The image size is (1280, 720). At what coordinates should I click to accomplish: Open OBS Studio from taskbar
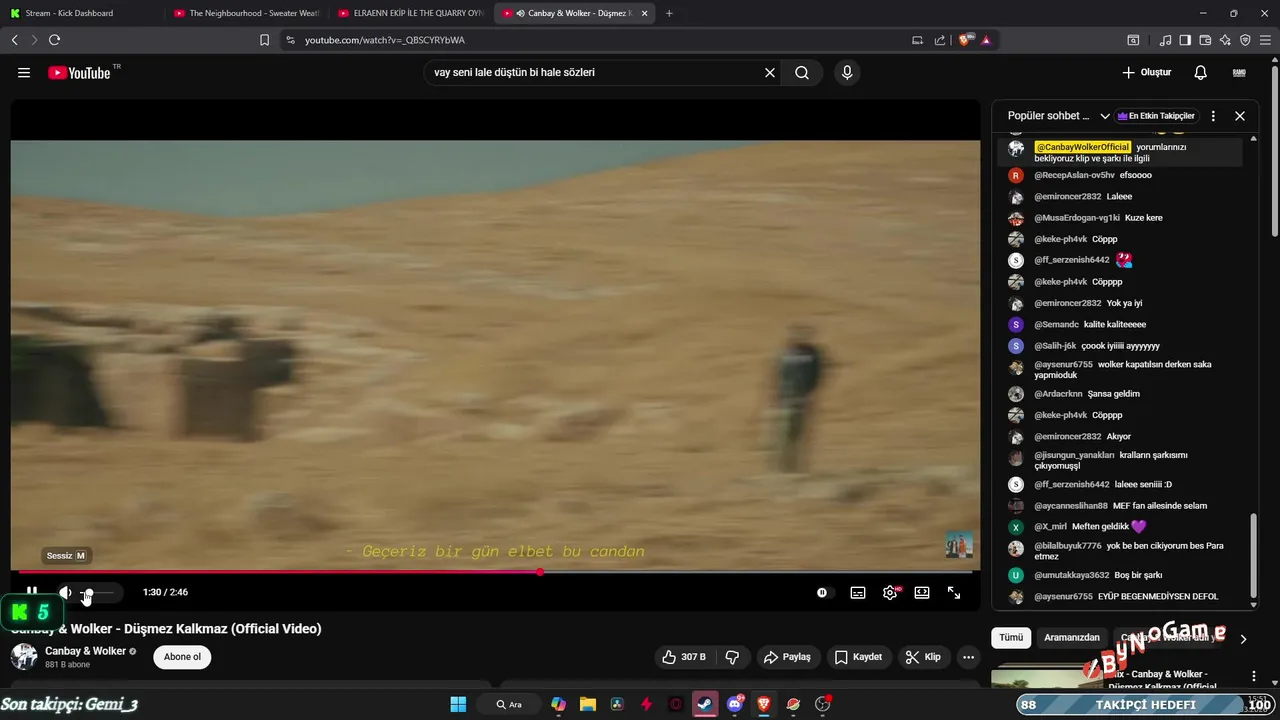823,704
